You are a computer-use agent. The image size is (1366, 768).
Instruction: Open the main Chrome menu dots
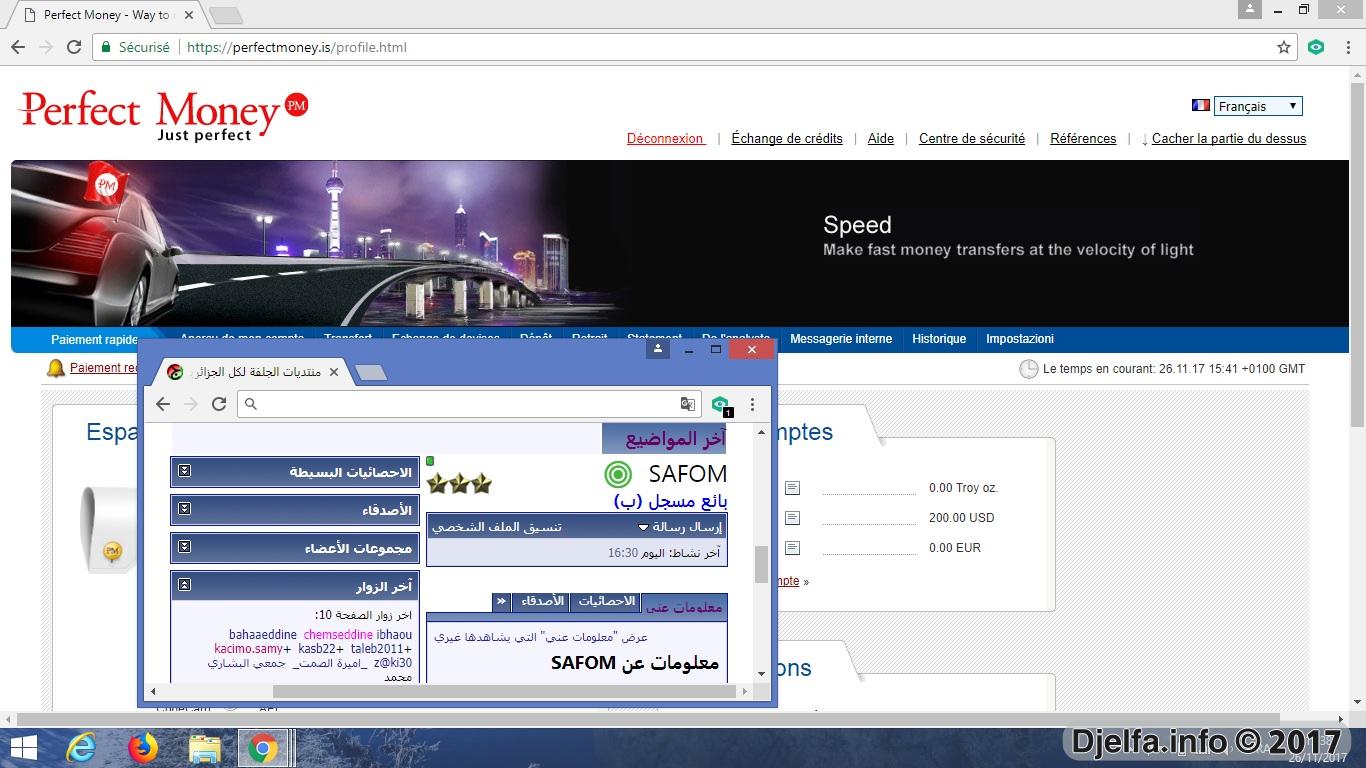coord(1348,47)
